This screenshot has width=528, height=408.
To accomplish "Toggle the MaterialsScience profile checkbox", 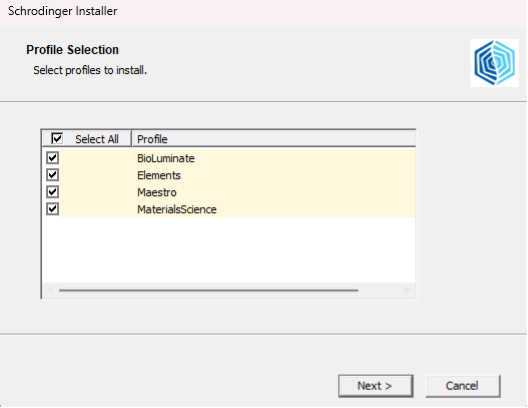I will click(x=53, y=209).
